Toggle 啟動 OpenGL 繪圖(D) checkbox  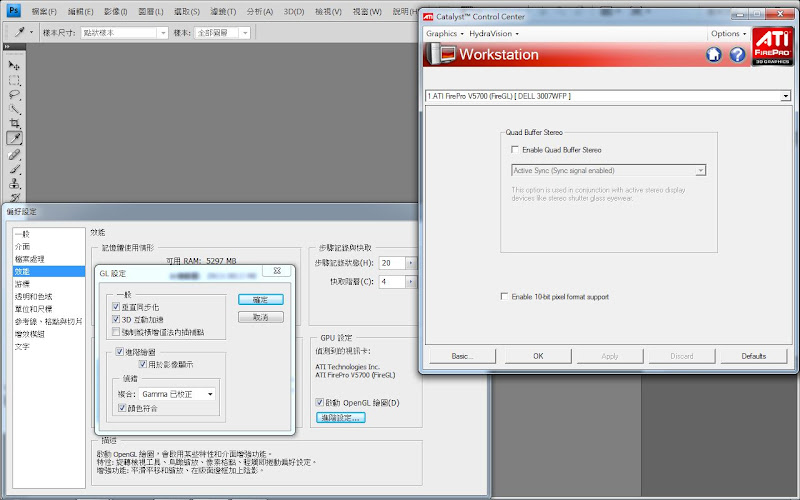click(x=319, y=402)
